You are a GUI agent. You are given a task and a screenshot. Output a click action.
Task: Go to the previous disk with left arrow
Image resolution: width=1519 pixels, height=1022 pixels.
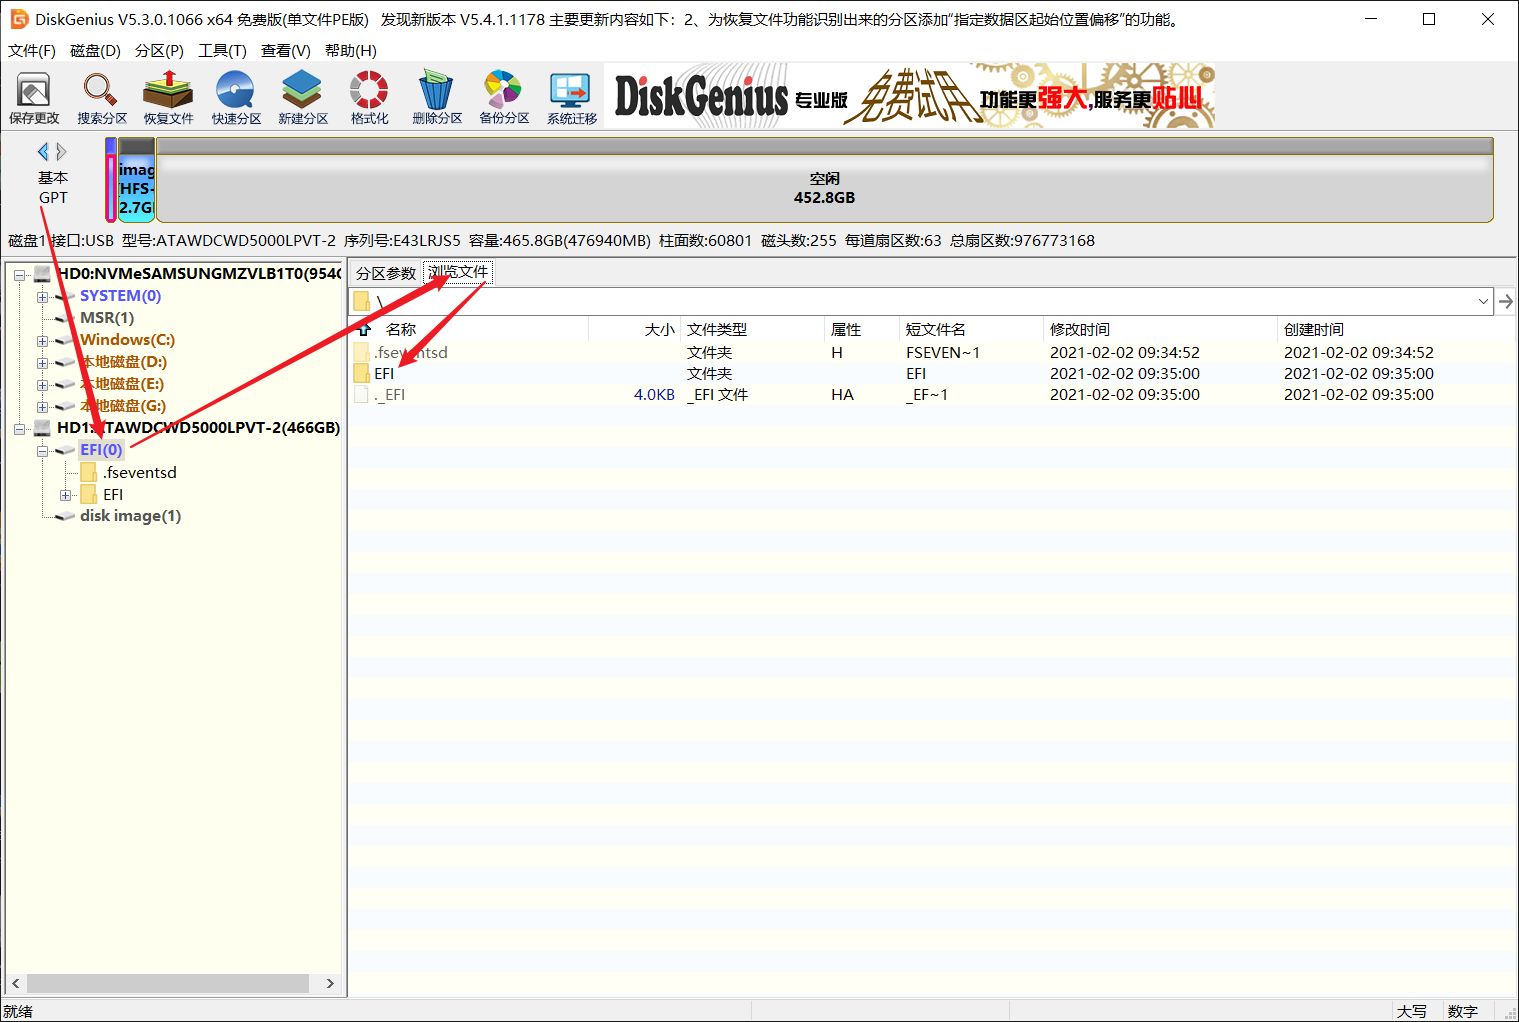(43, 151)
